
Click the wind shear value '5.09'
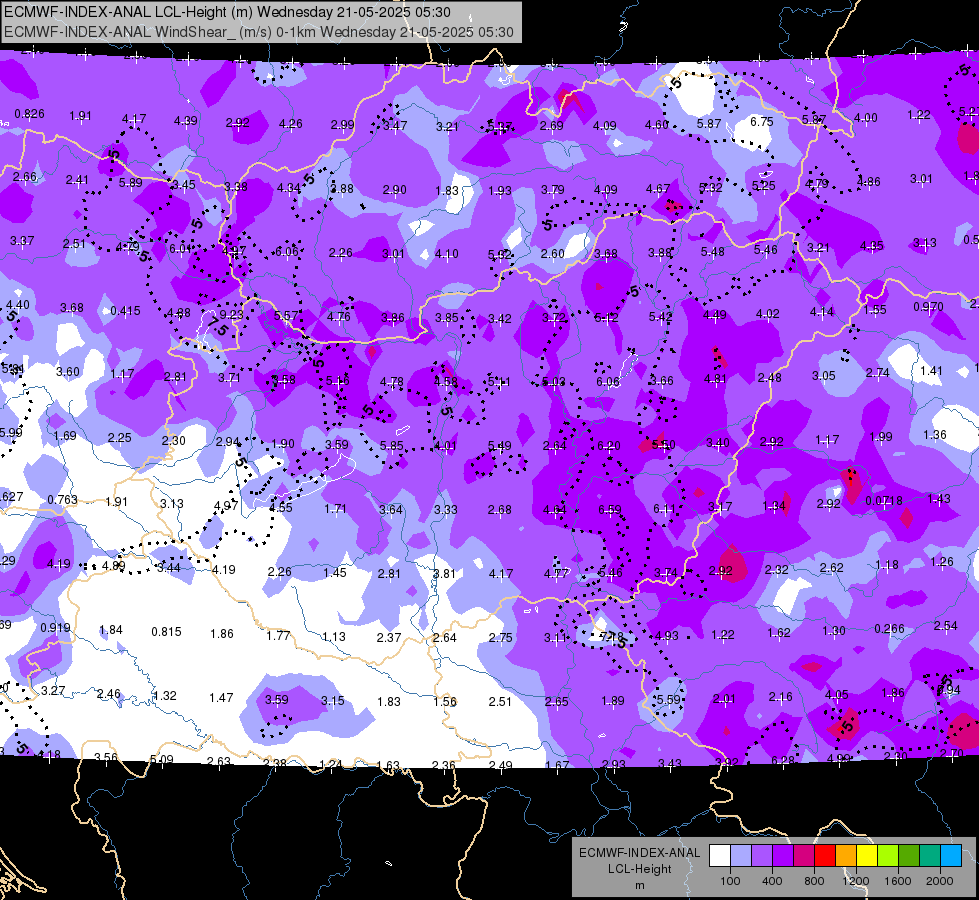pos(162,760)
